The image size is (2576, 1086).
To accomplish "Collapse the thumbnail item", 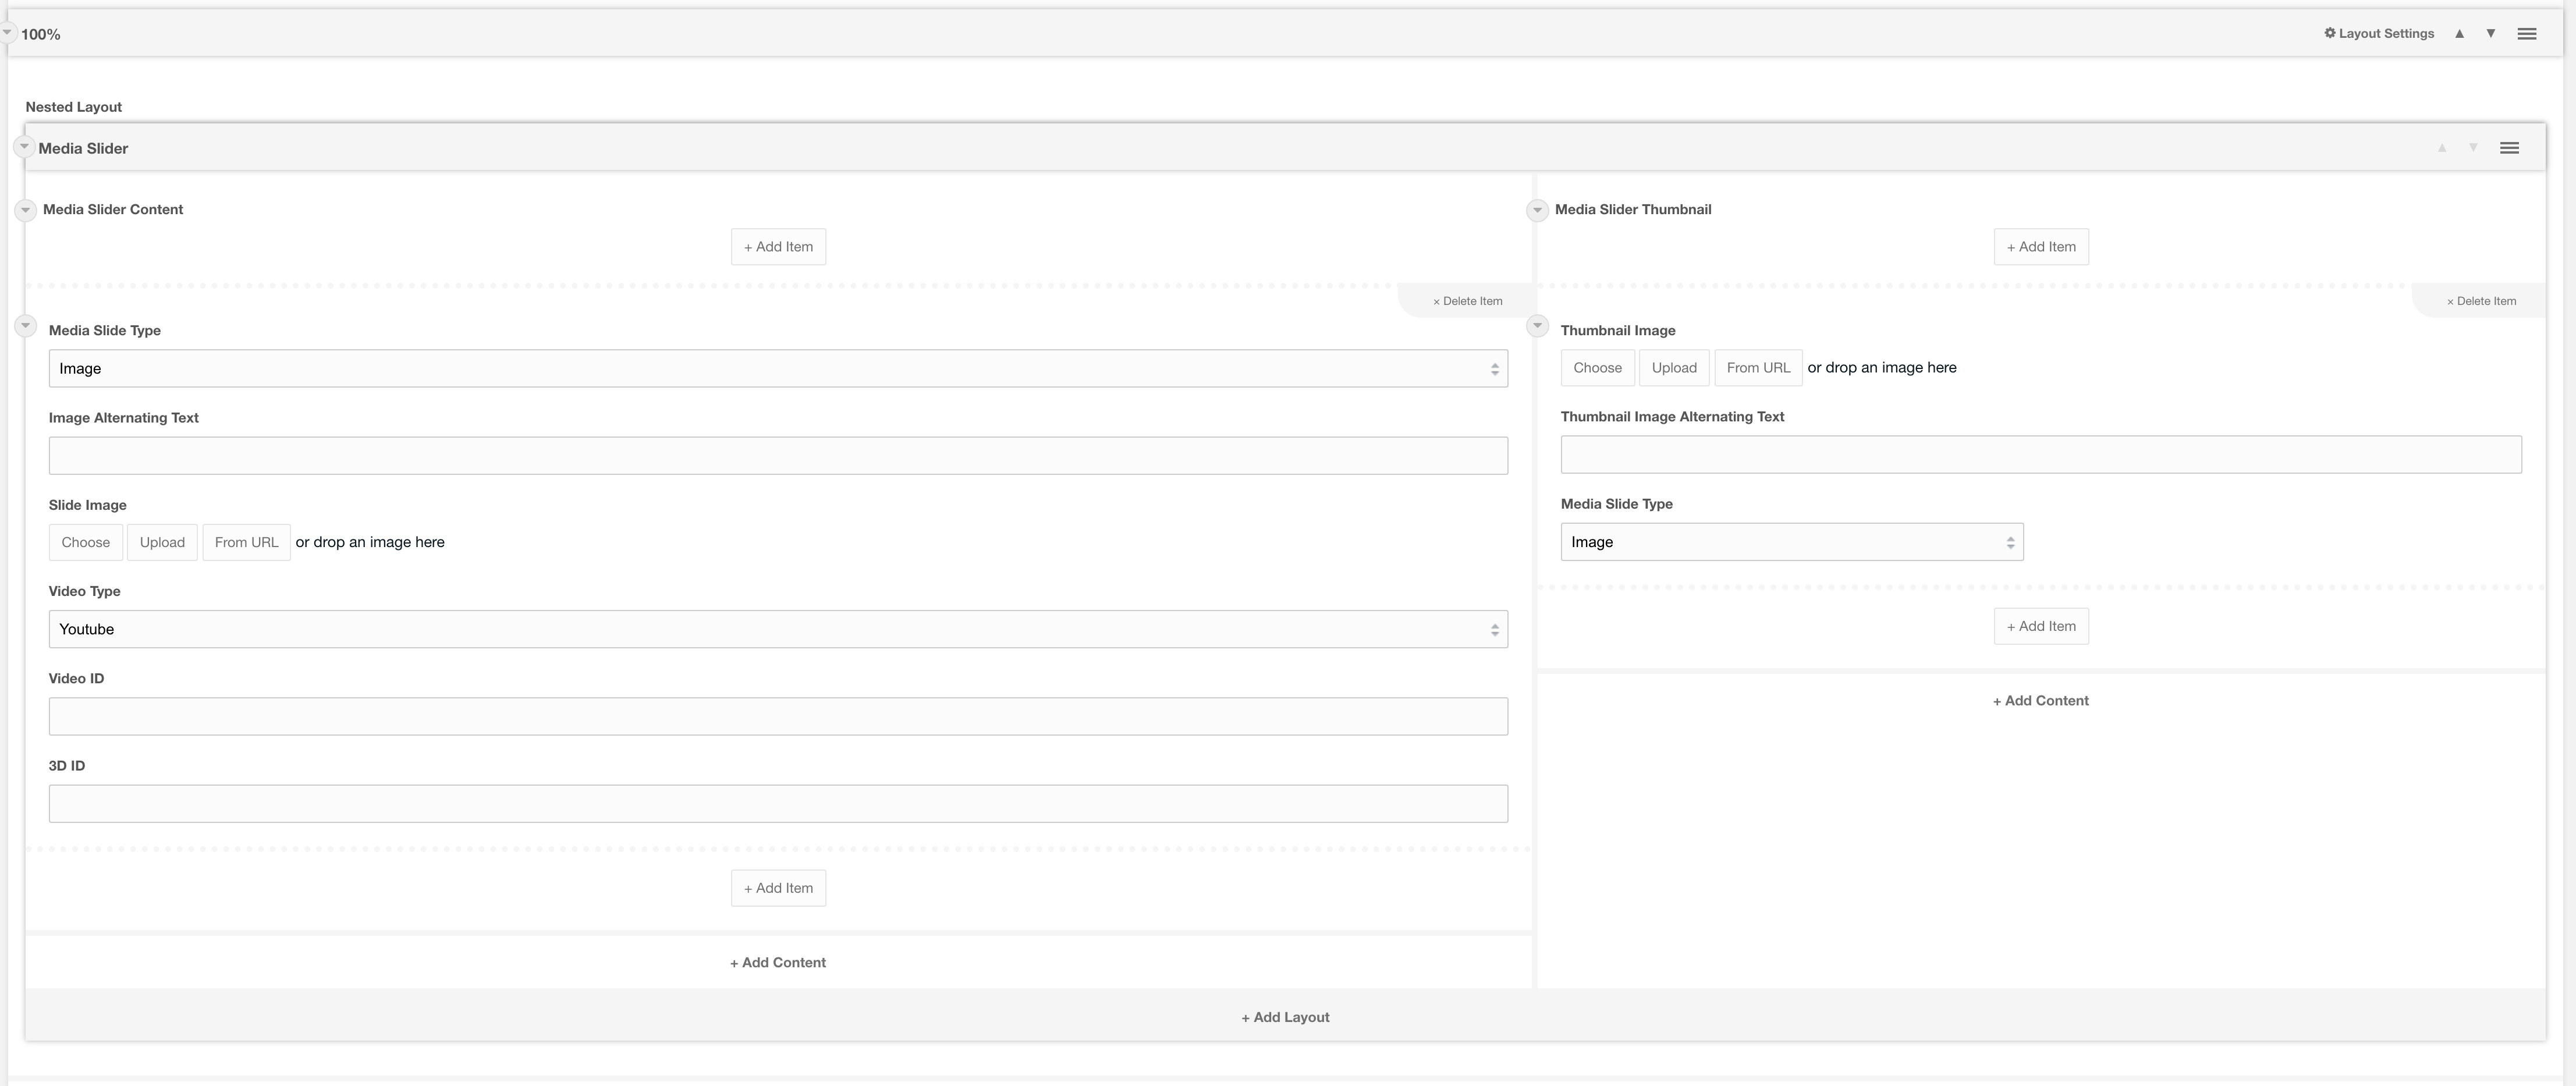I will [1538, 326].
